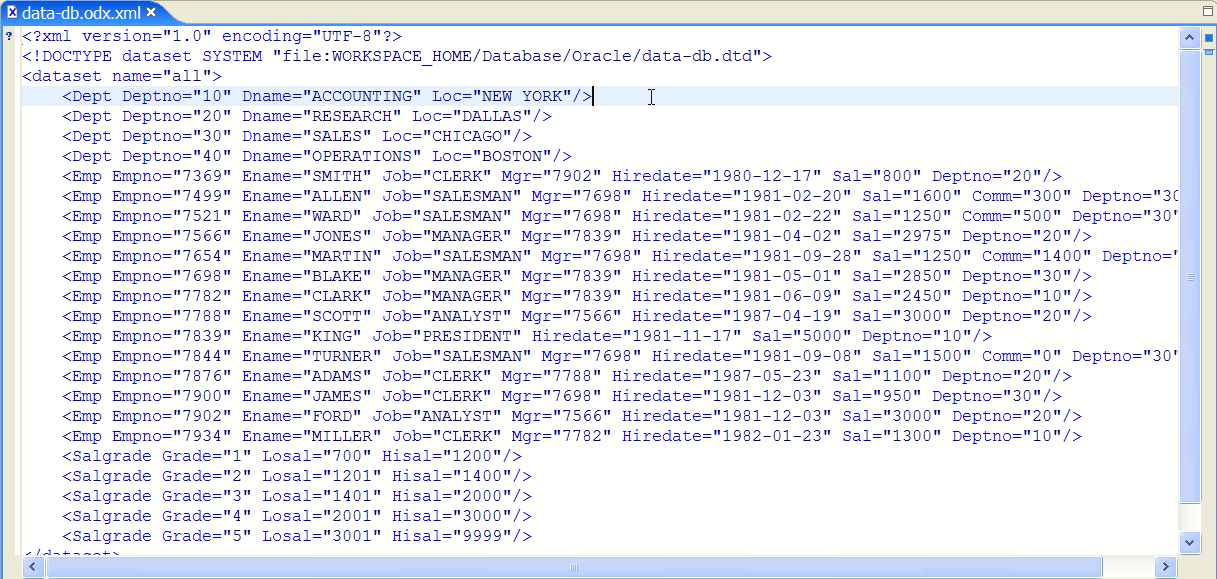Click the horizontal scrollbar thumb
The height and width of the screenshot is (579, 1217).
(573, 567)
